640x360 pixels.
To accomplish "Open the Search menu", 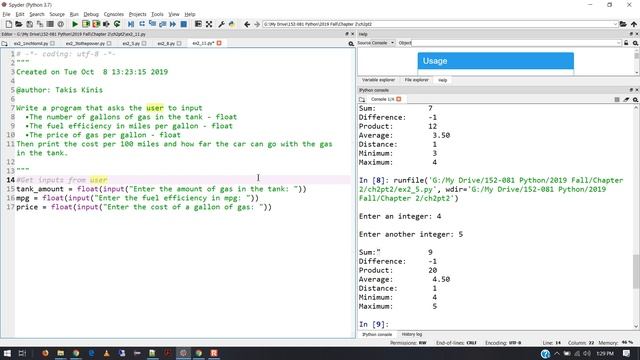I will [x=37, y=14].
